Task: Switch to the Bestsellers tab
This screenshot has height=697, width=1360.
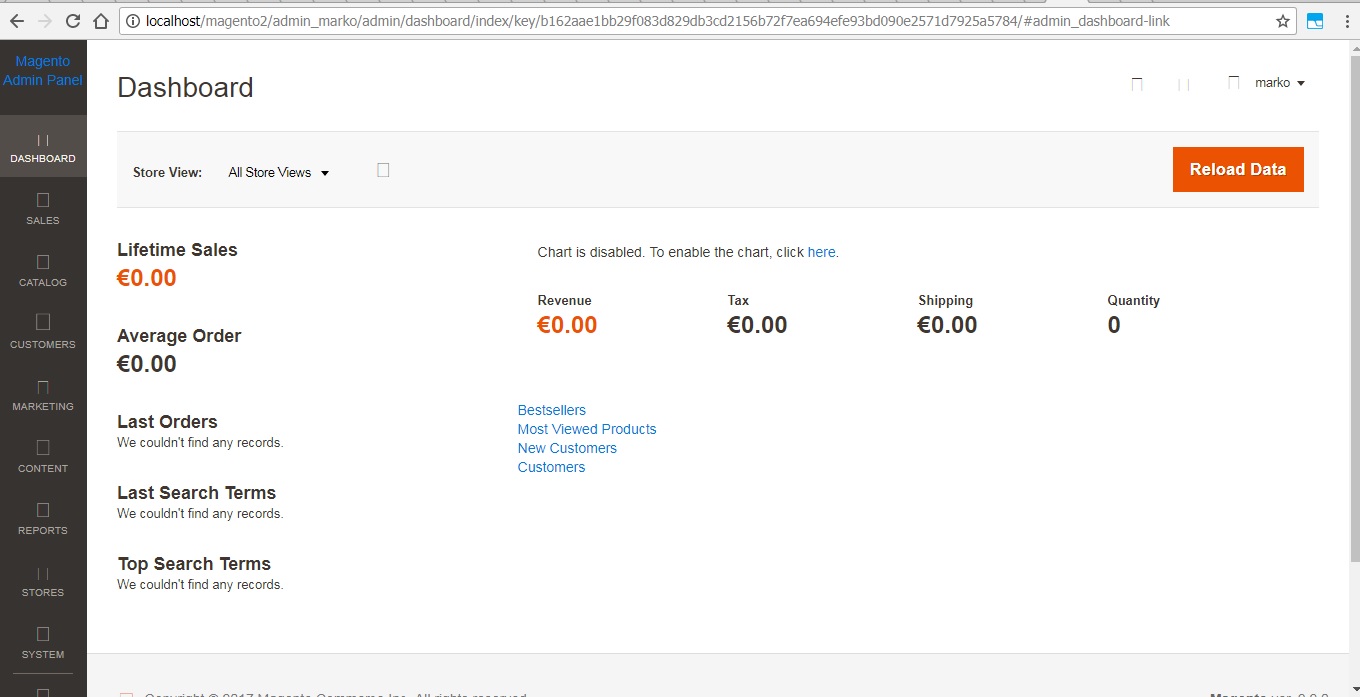Action: point(551,410)
